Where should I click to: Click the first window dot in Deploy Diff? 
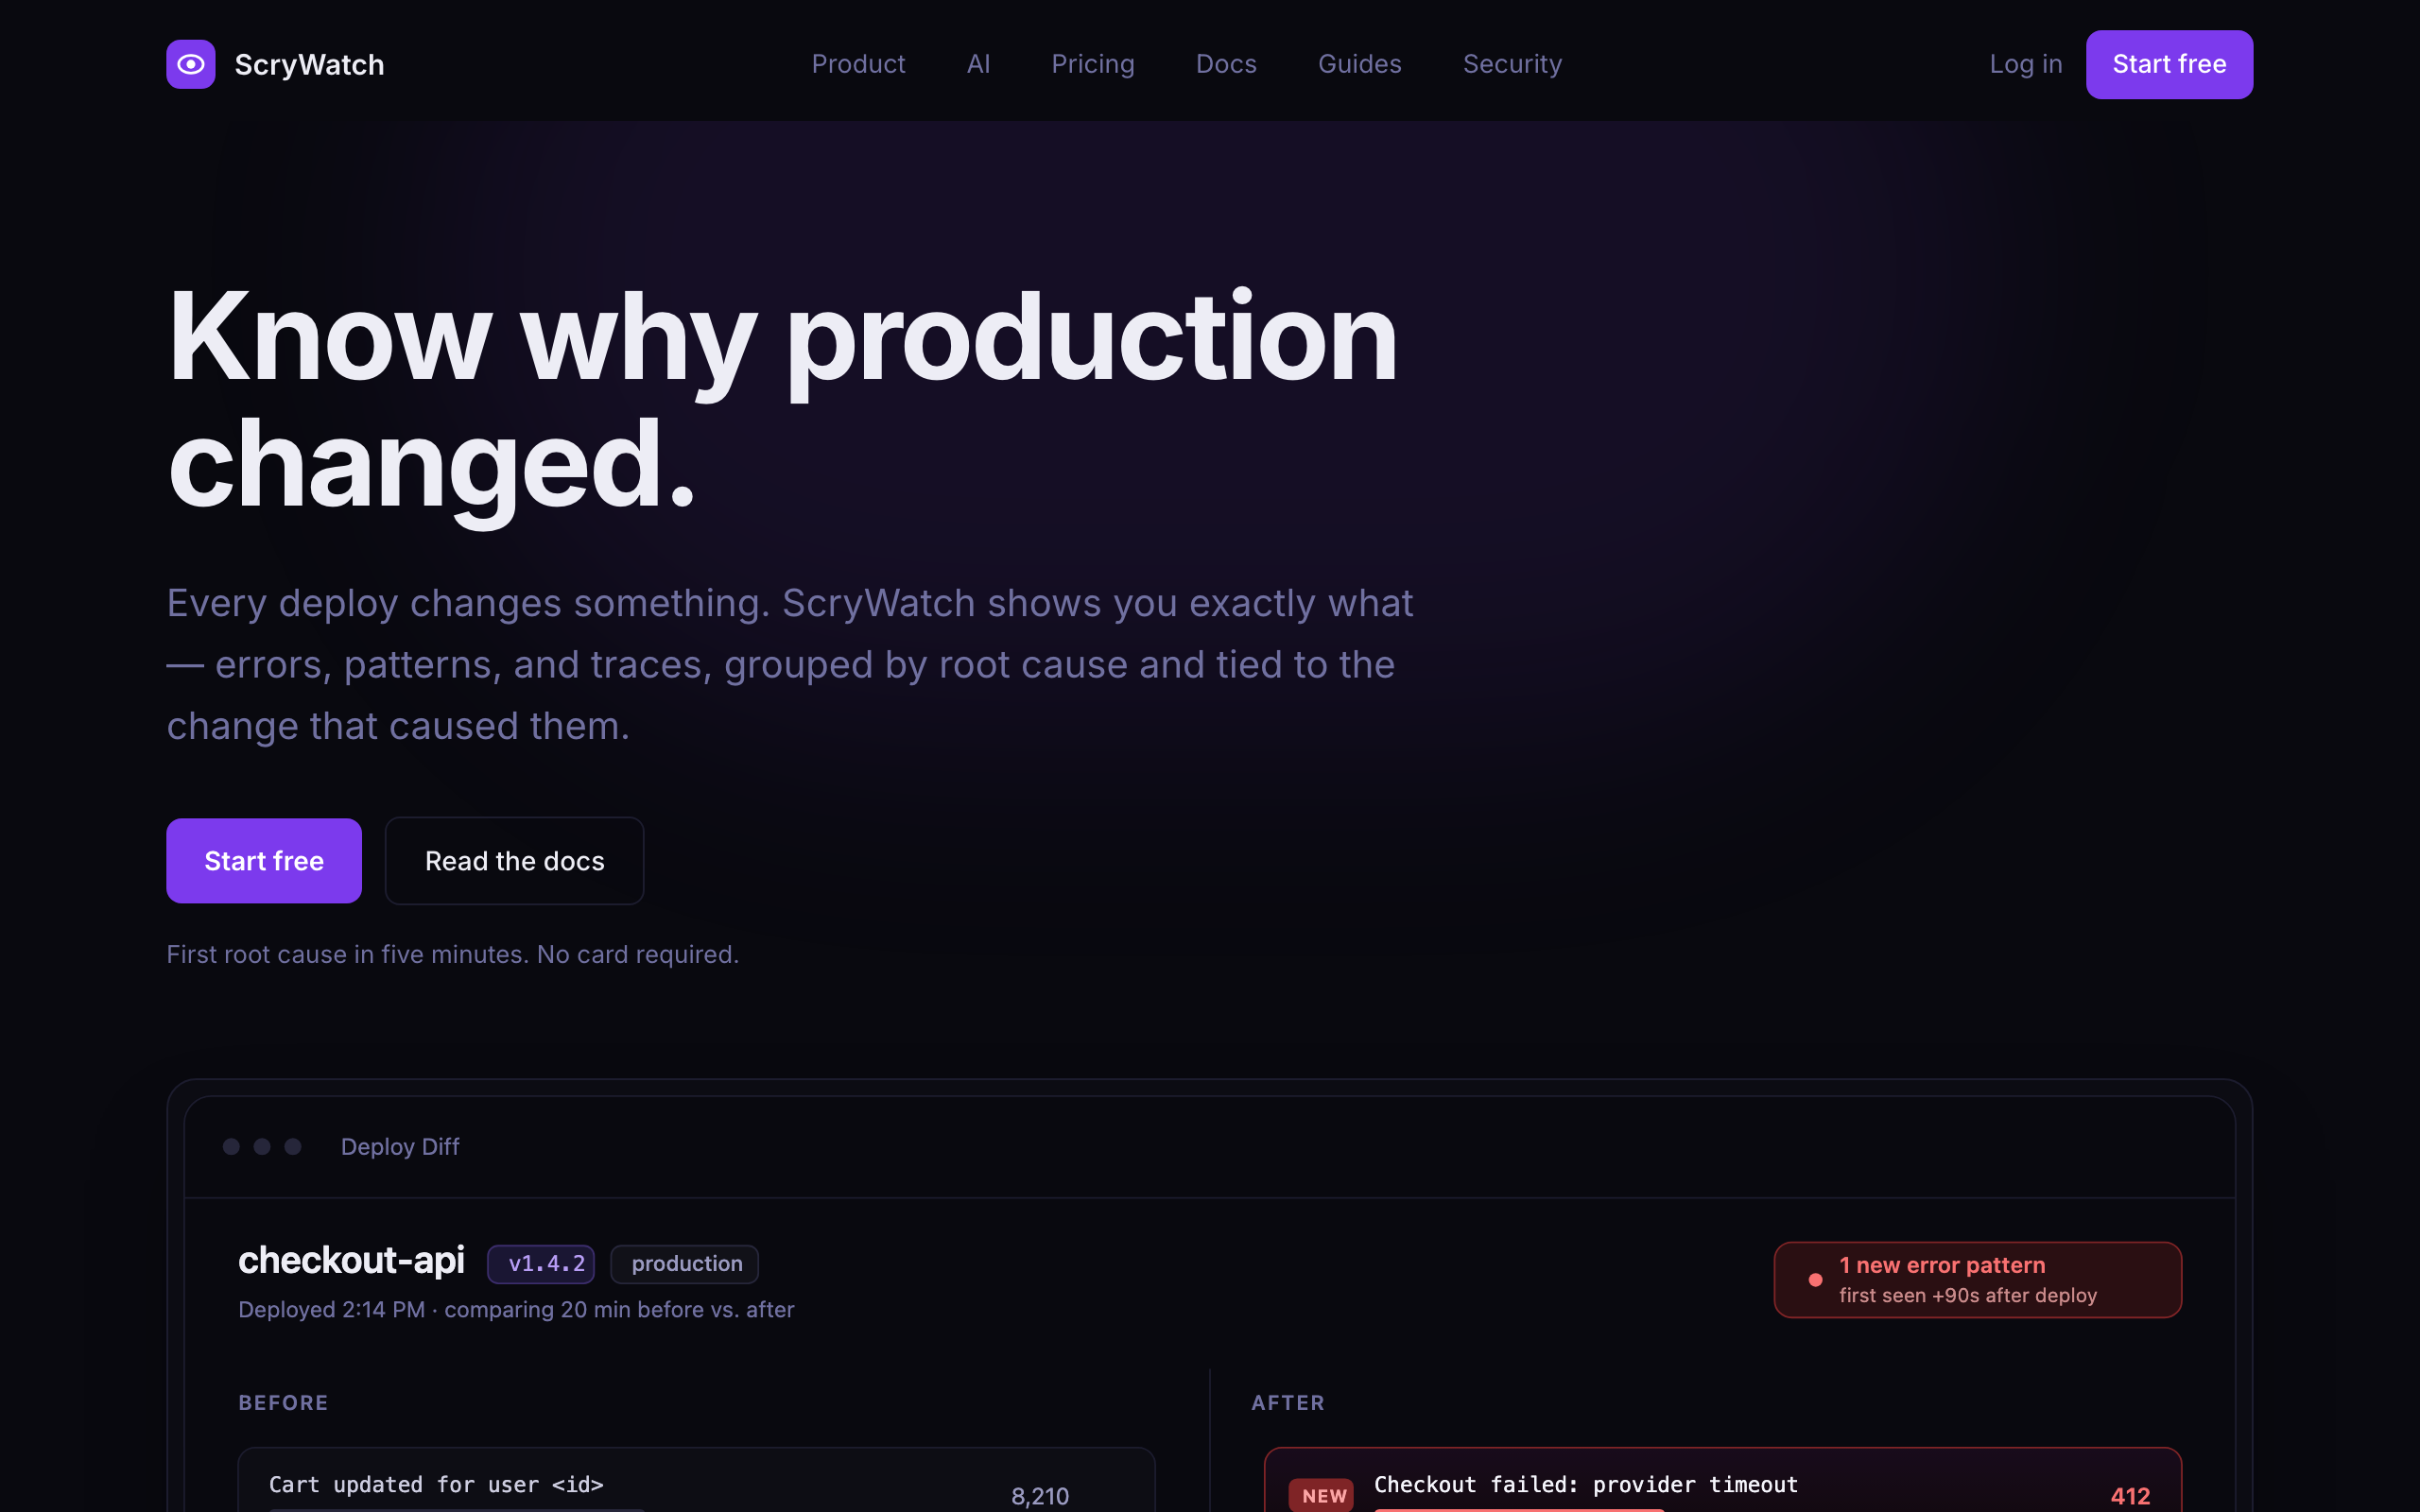pos(231,1146)
